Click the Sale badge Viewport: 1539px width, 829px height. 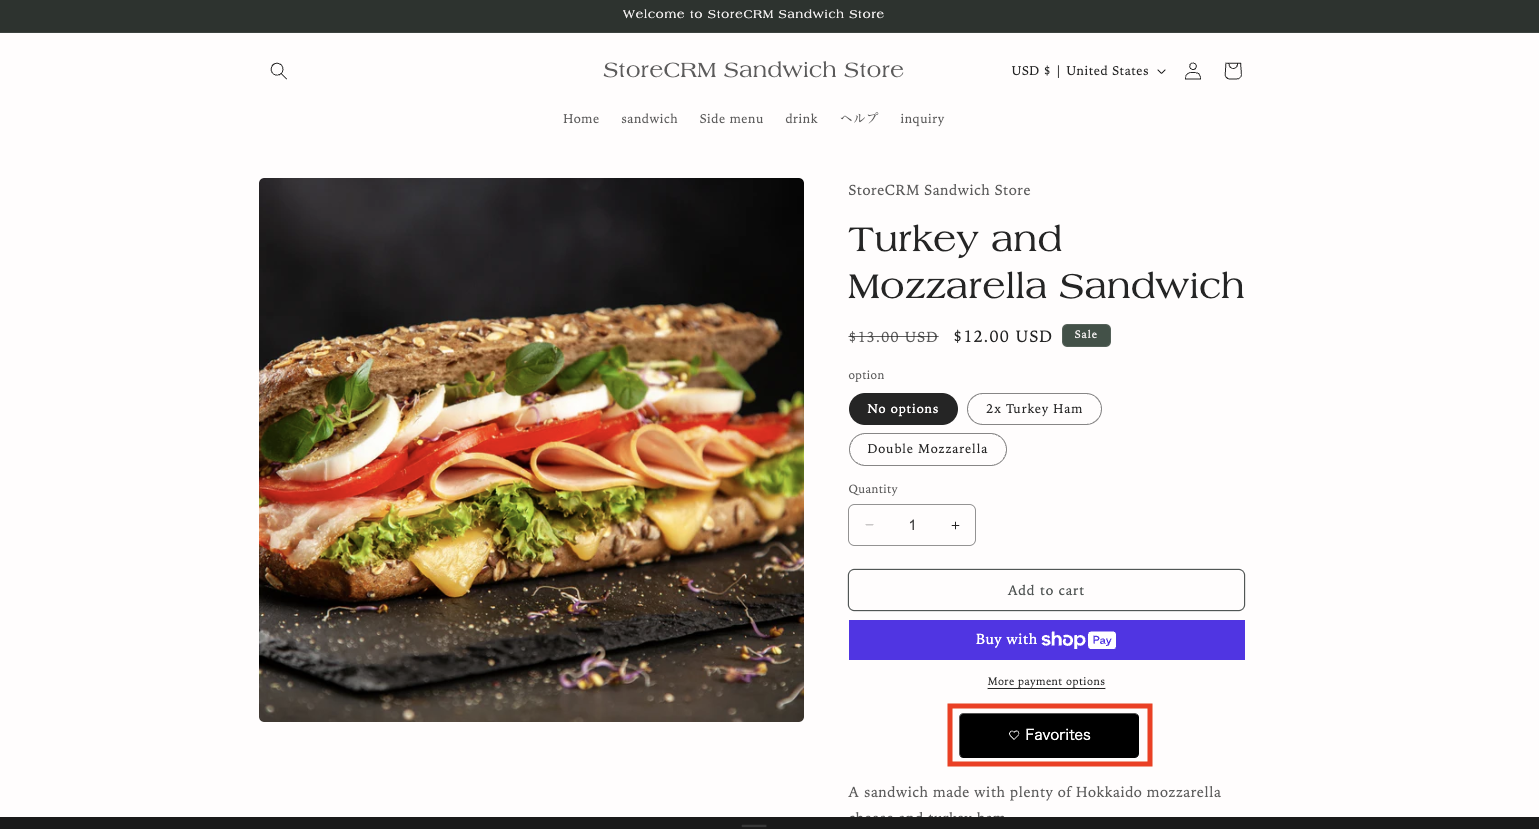[x=1086, y=335]
